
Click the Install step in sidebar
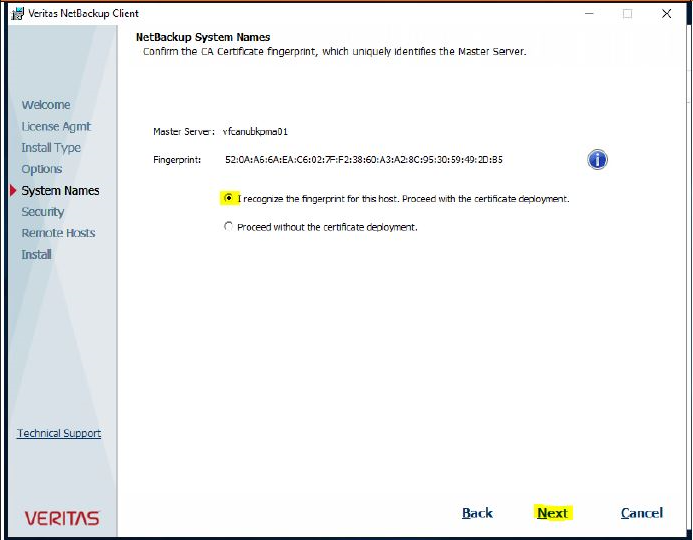[36, 255]
